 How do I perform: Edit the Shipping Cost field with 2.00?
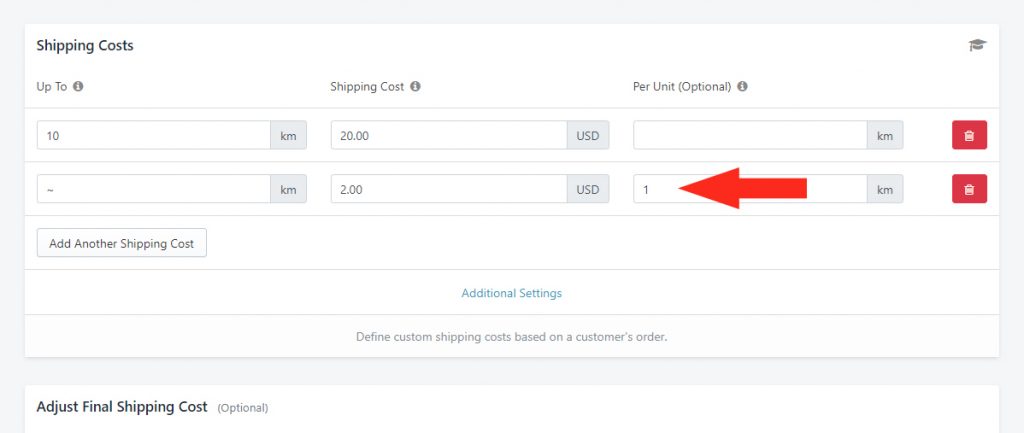tap(449, 189)
